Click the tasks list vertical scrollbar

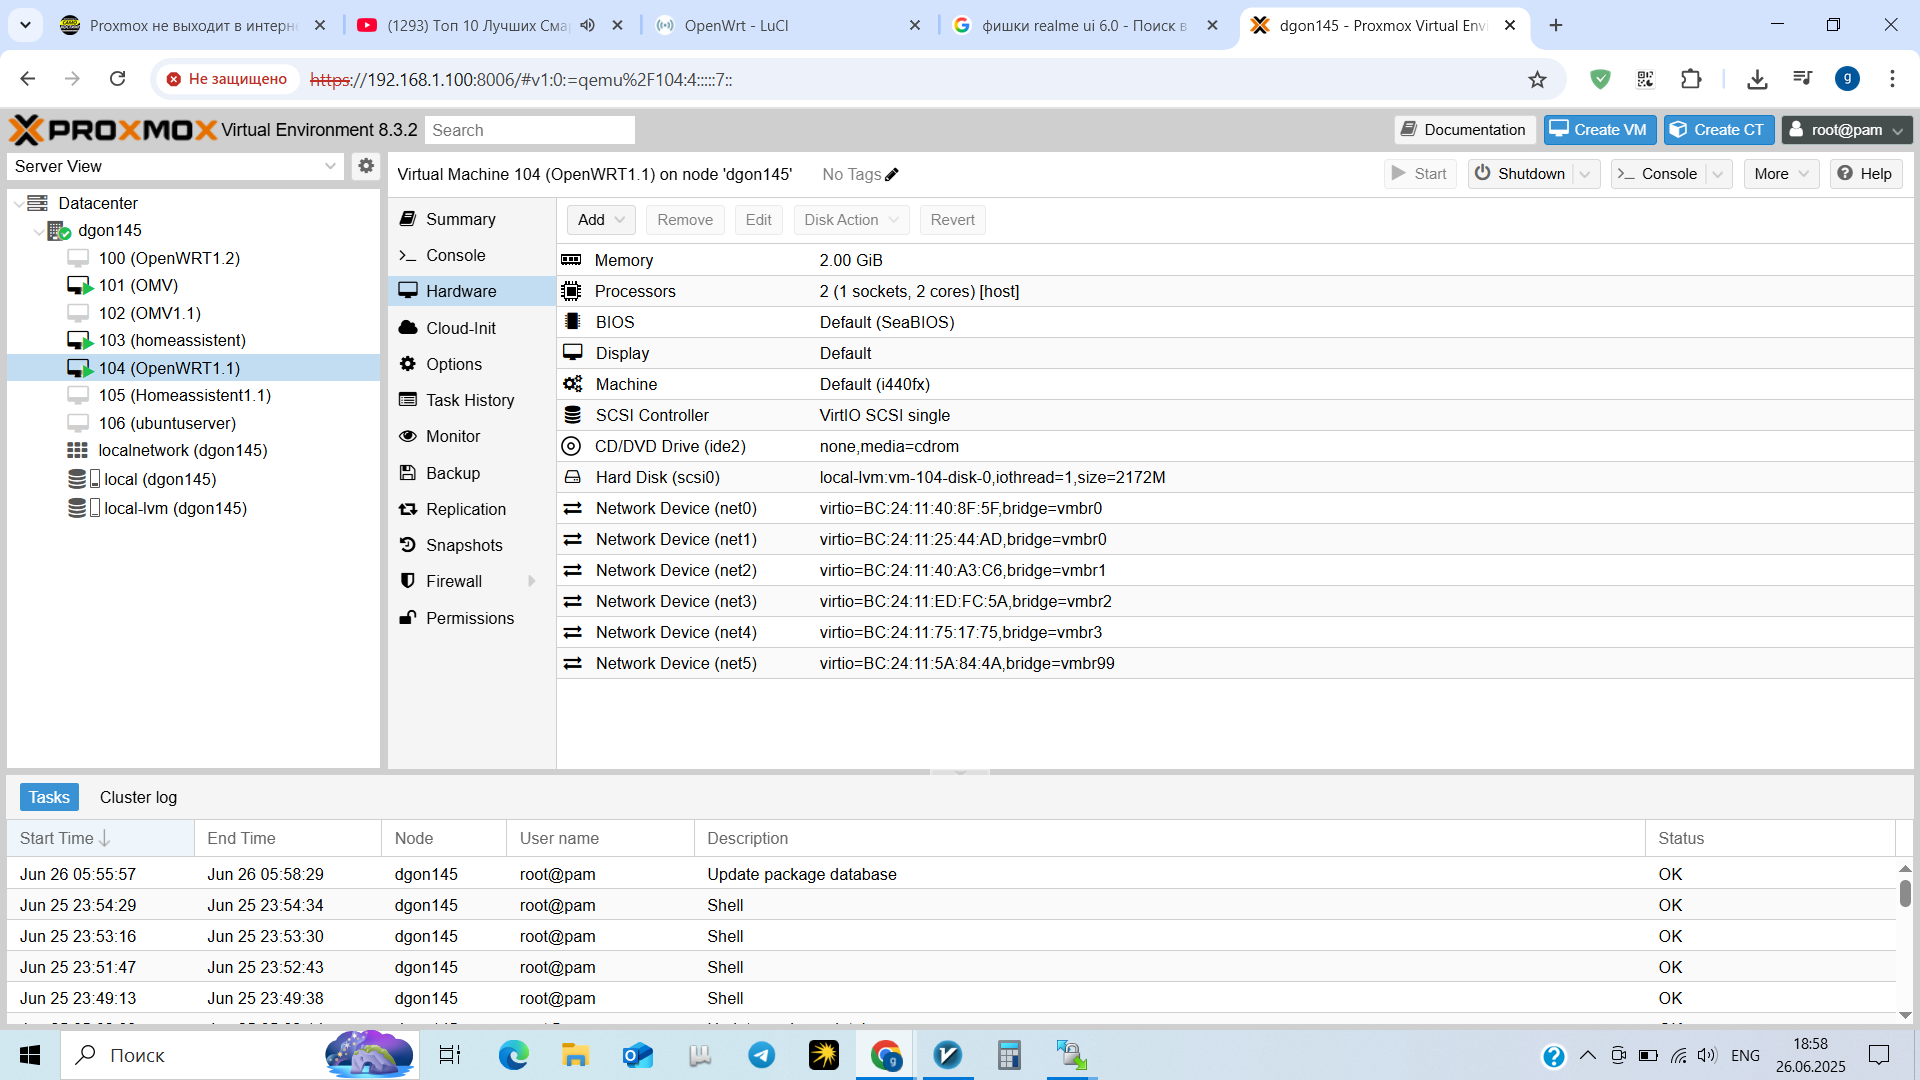[1905, 894]
